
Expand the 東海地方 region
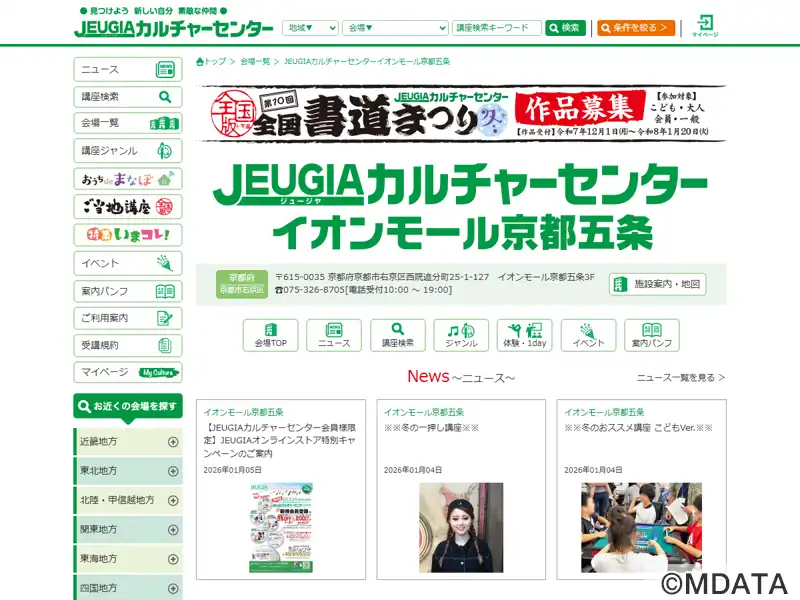point(128,559)
